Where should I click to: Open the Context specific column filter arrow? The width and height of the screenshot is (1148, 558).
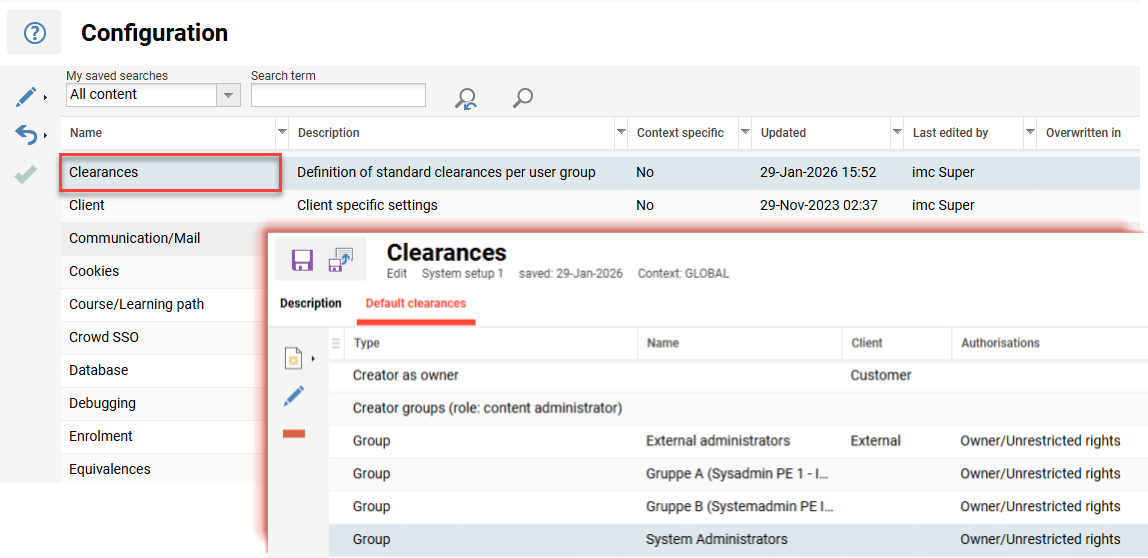point(745,133)
